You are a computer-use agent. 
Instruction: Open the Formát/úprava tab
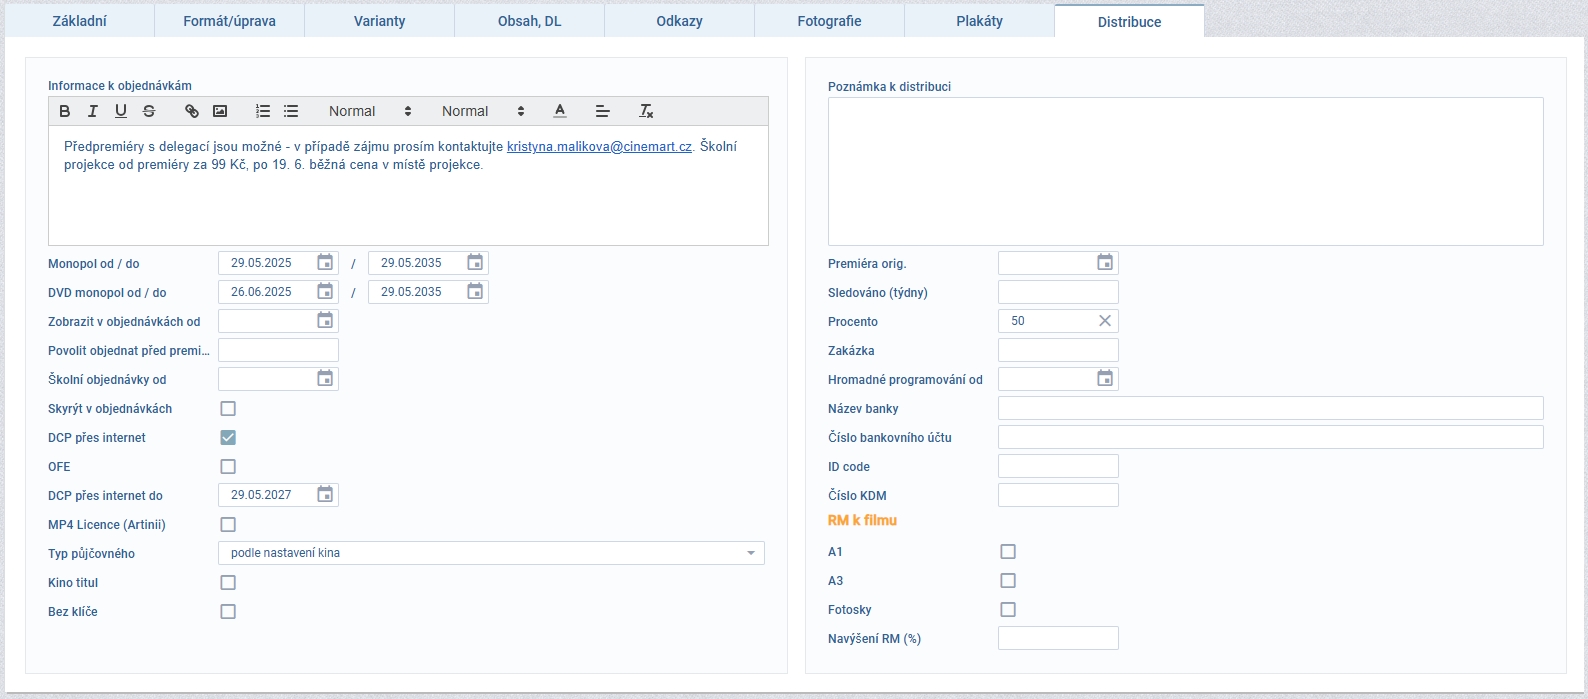point(229,21)
